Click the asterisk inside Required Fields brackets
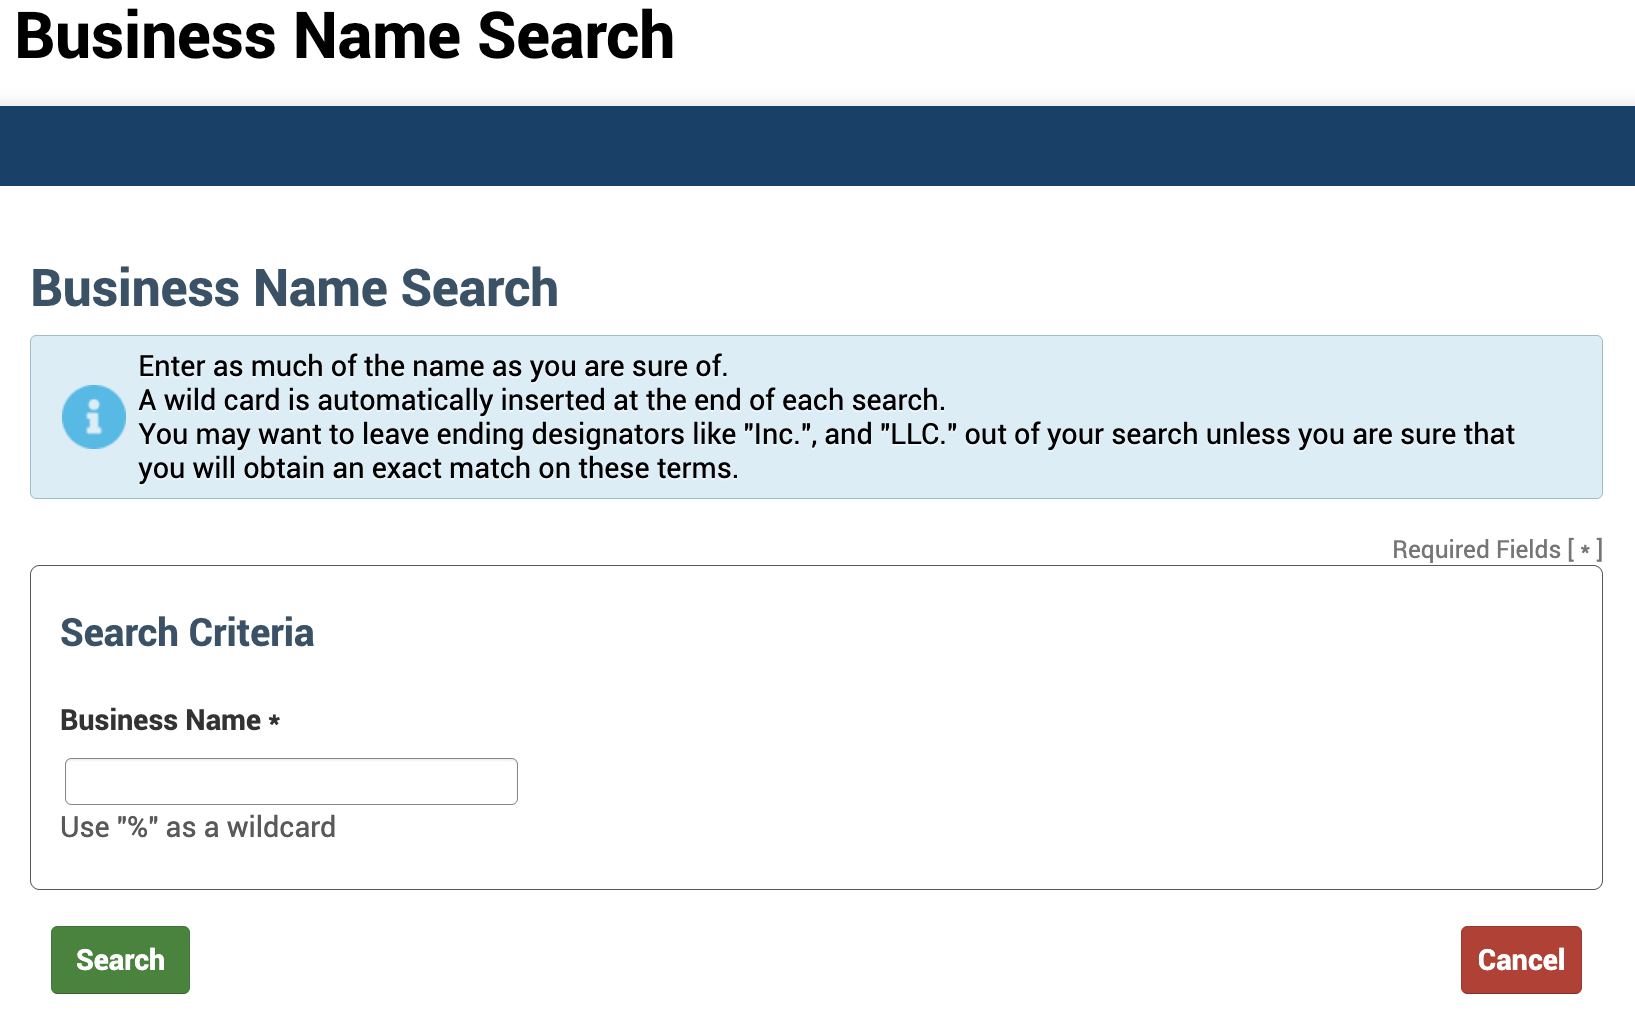 [1585, 550]
